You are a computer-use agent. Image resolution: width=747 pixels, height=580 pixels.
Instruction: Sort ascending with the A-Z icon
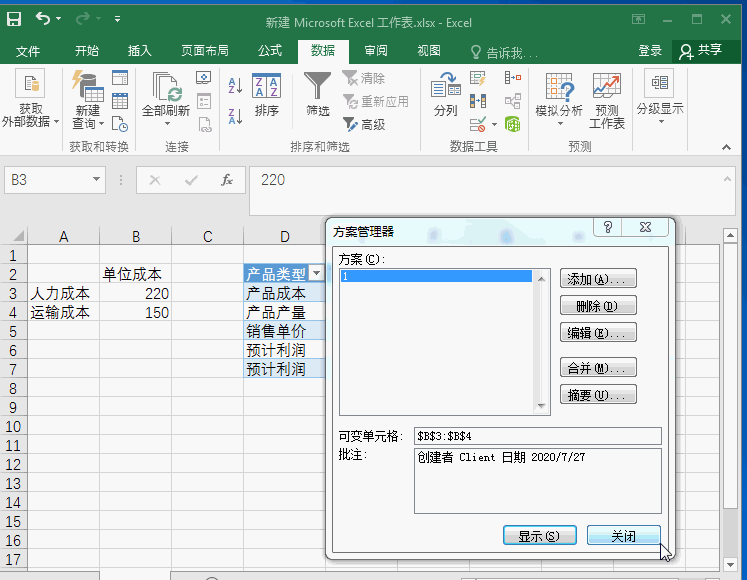(235, 86)
